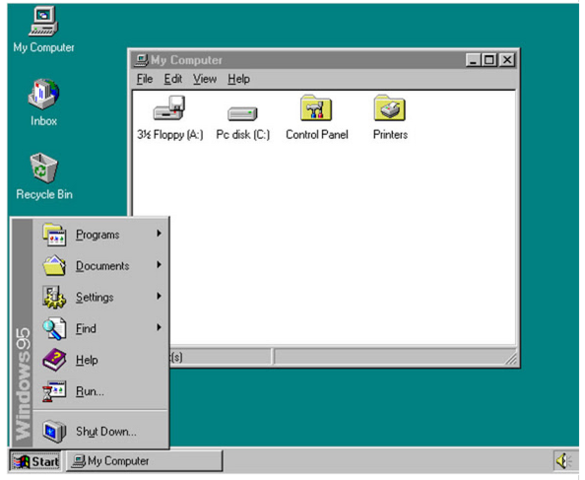Expand the arrow next to Programs
585x480 pixels.
[159, 233]
